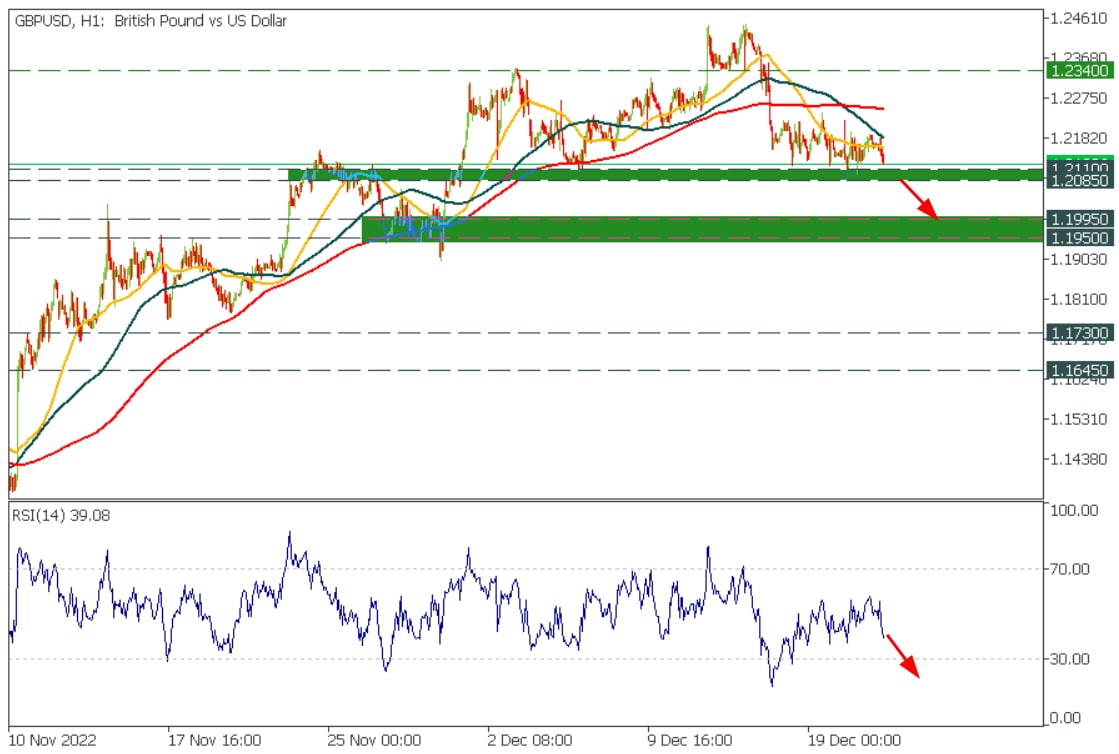Select the lower green support zone near 1.19500
The height and width of the screenshot is (754, 1119).
point(702,229)
